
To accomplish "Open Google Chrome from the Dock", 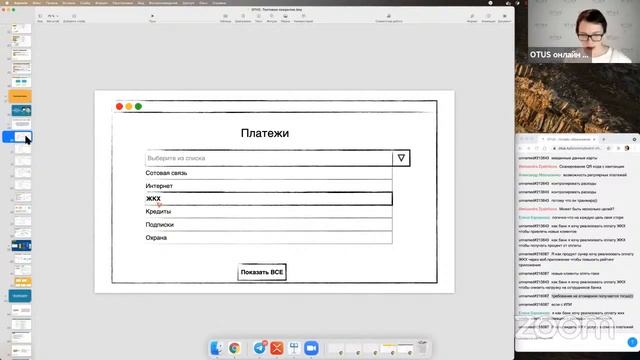I will point(234,348).
